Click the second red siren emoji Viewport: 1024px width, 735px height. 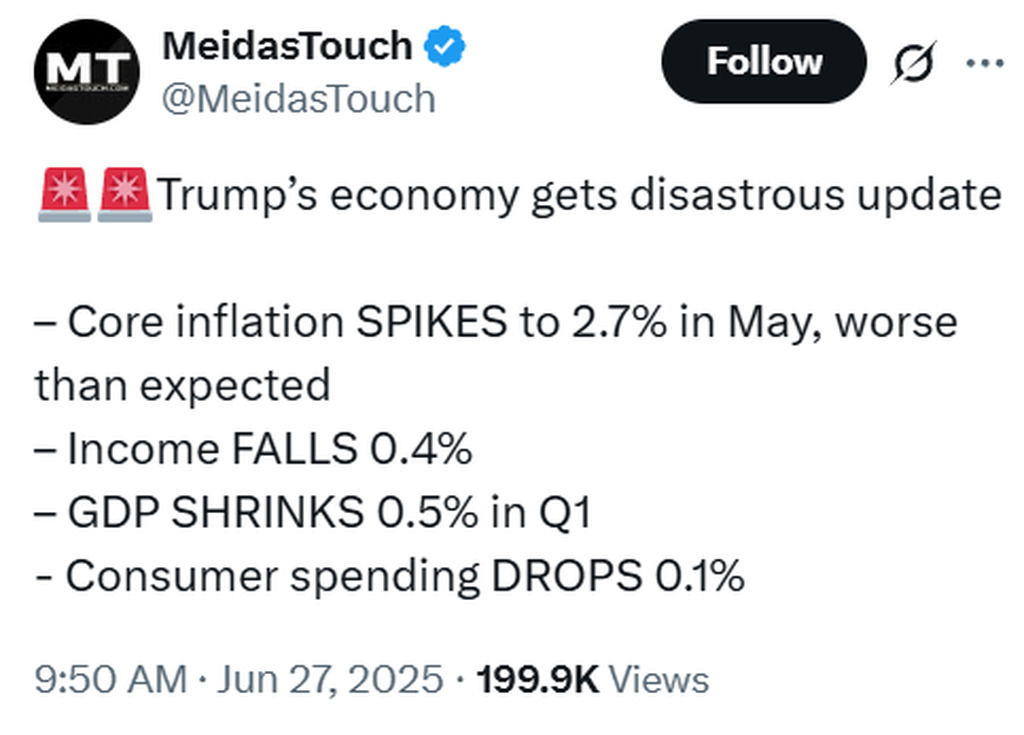click(124, 195)
